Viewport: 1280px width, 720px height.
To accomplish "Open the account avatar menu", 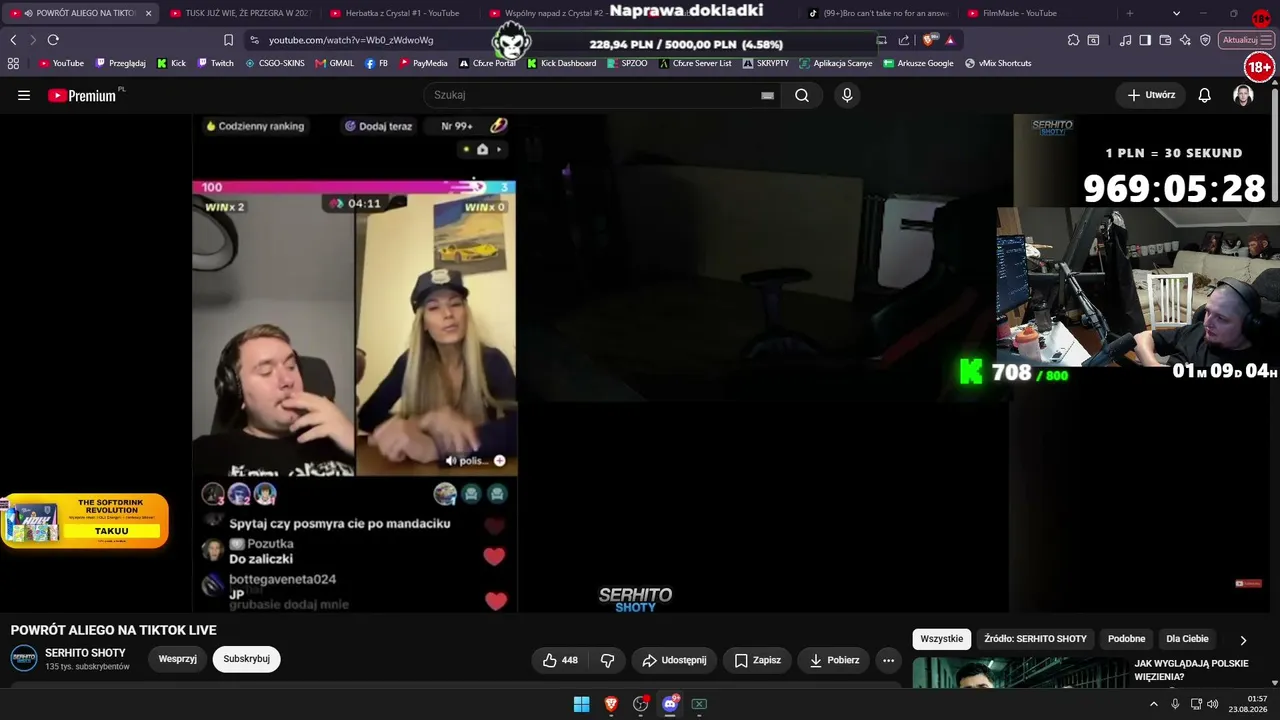I will tap(1243, 95).
